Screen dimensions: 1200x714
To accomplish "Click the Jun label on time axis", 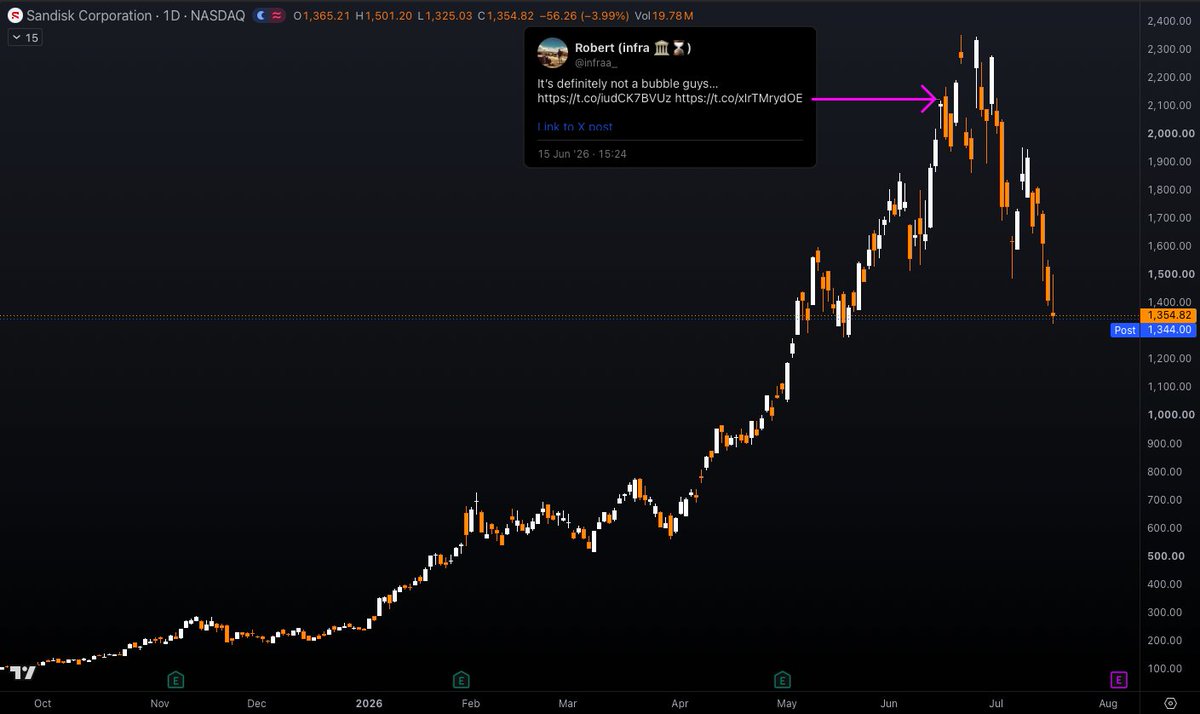I will pyautogui.click(x=889, y=704).
